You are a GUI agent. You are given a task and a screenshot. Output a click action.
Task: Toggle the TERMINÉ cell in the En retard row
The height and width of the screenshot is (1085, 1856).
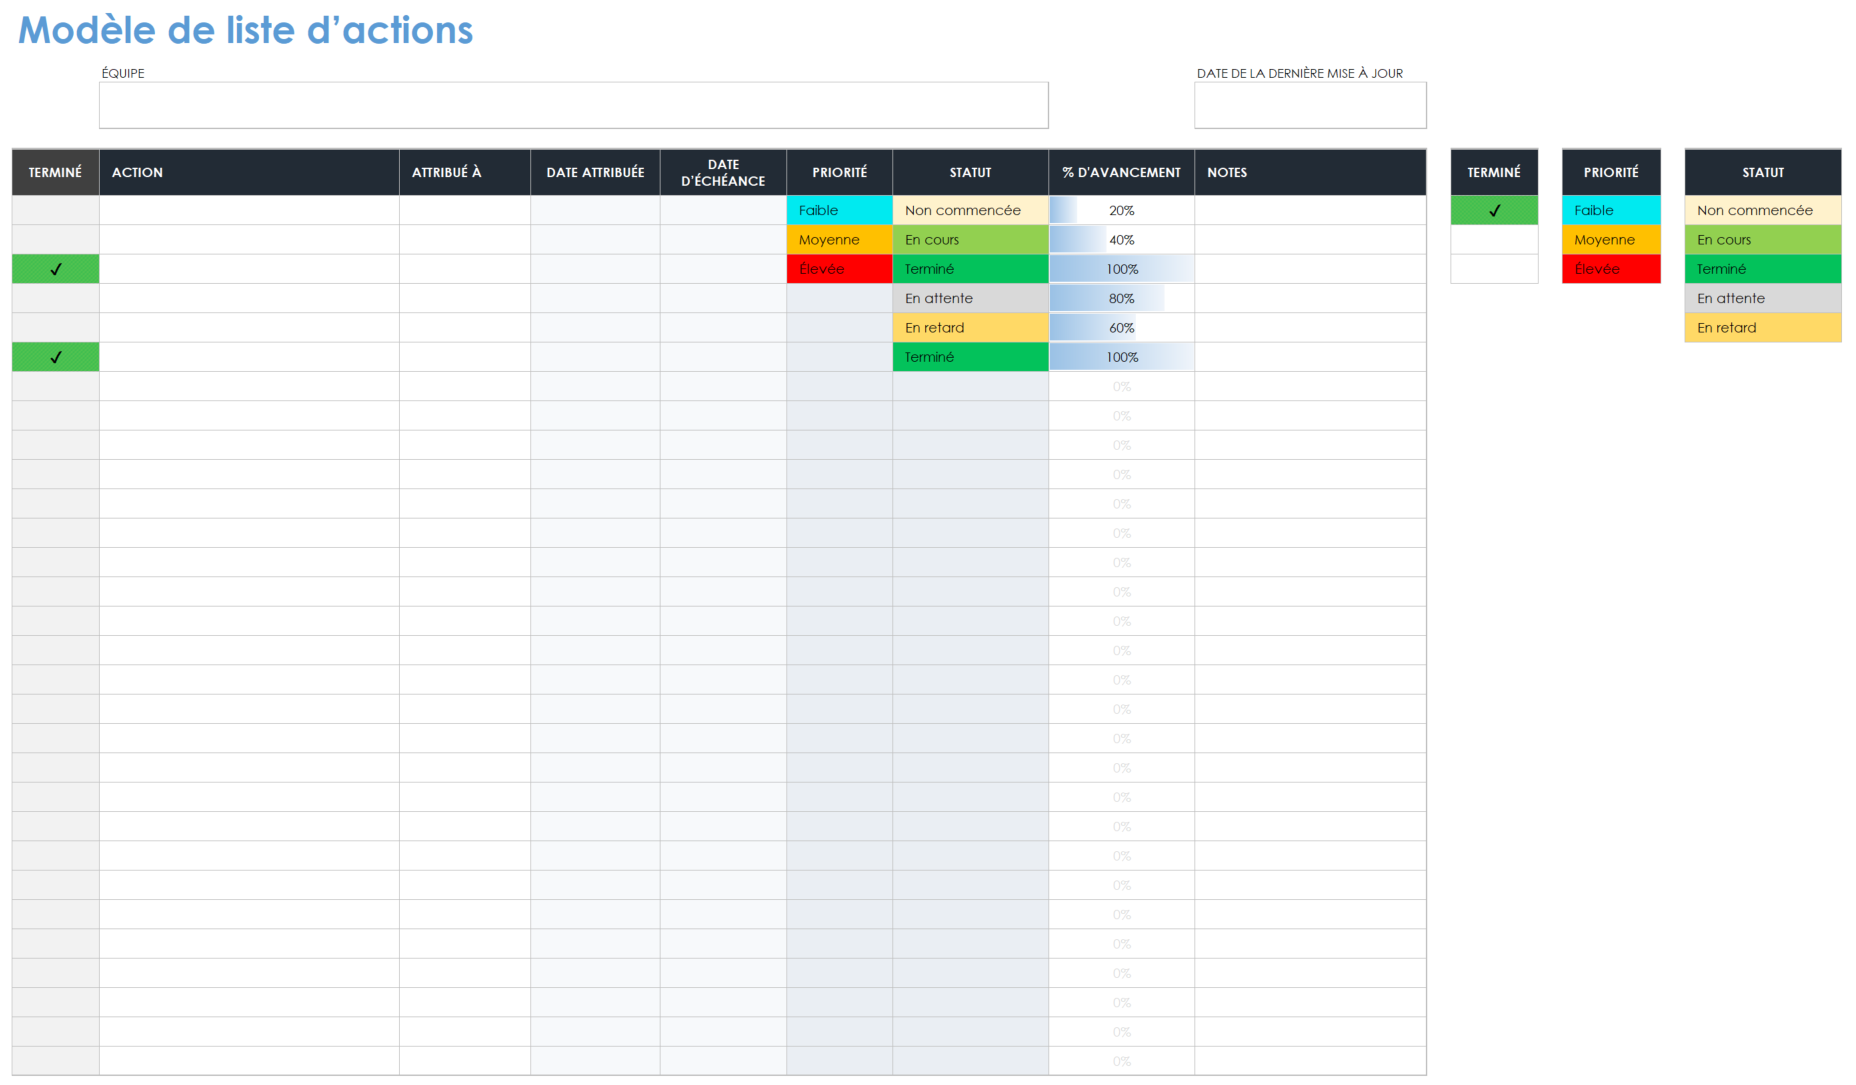[55, 328]
